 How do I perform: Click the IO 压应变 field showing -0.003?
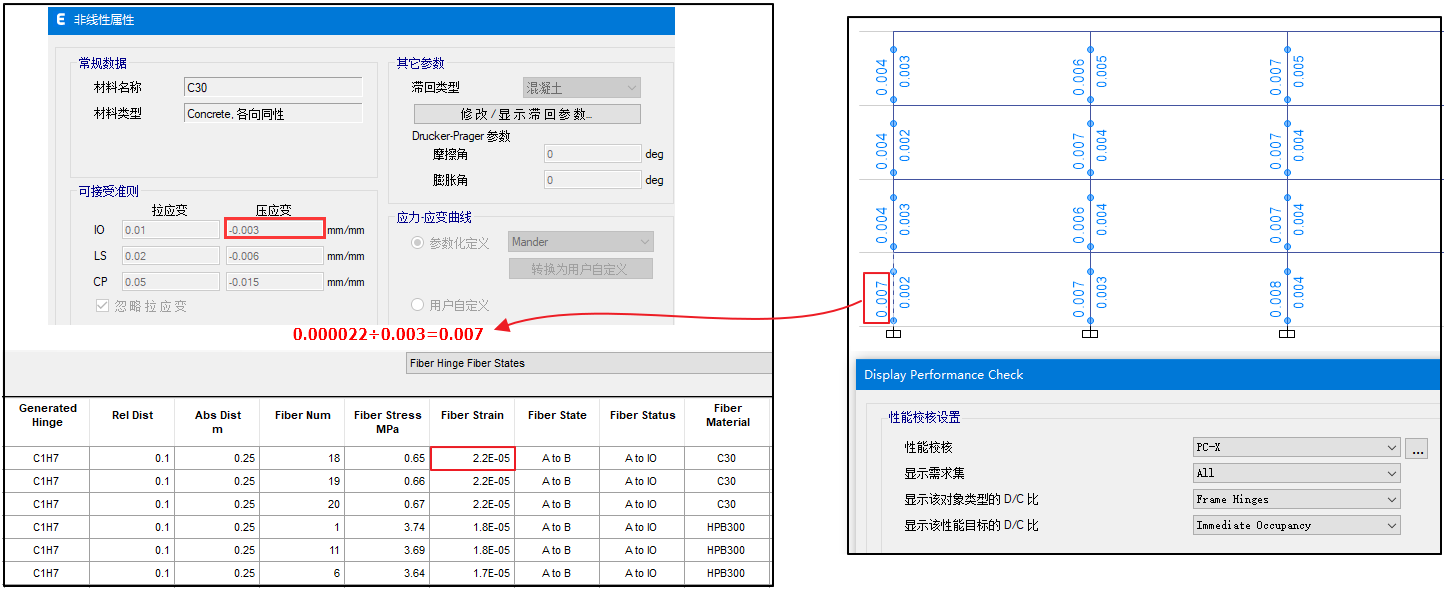(x=275, y=230)
